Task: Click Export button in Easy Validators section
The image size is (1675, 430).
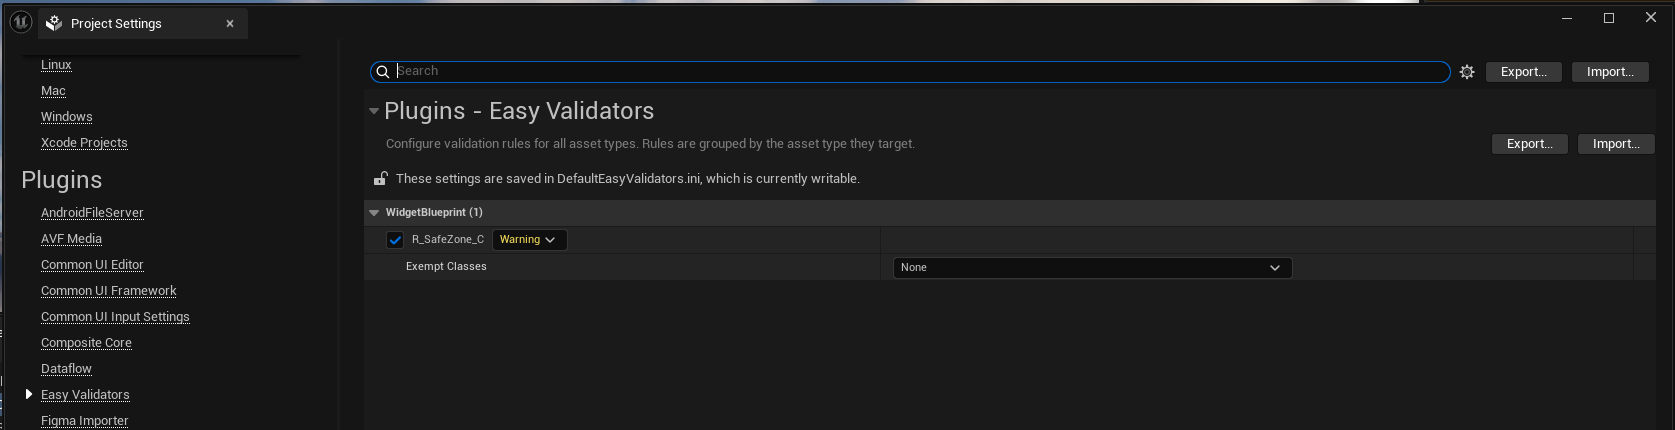Action: click(1530, 144)
